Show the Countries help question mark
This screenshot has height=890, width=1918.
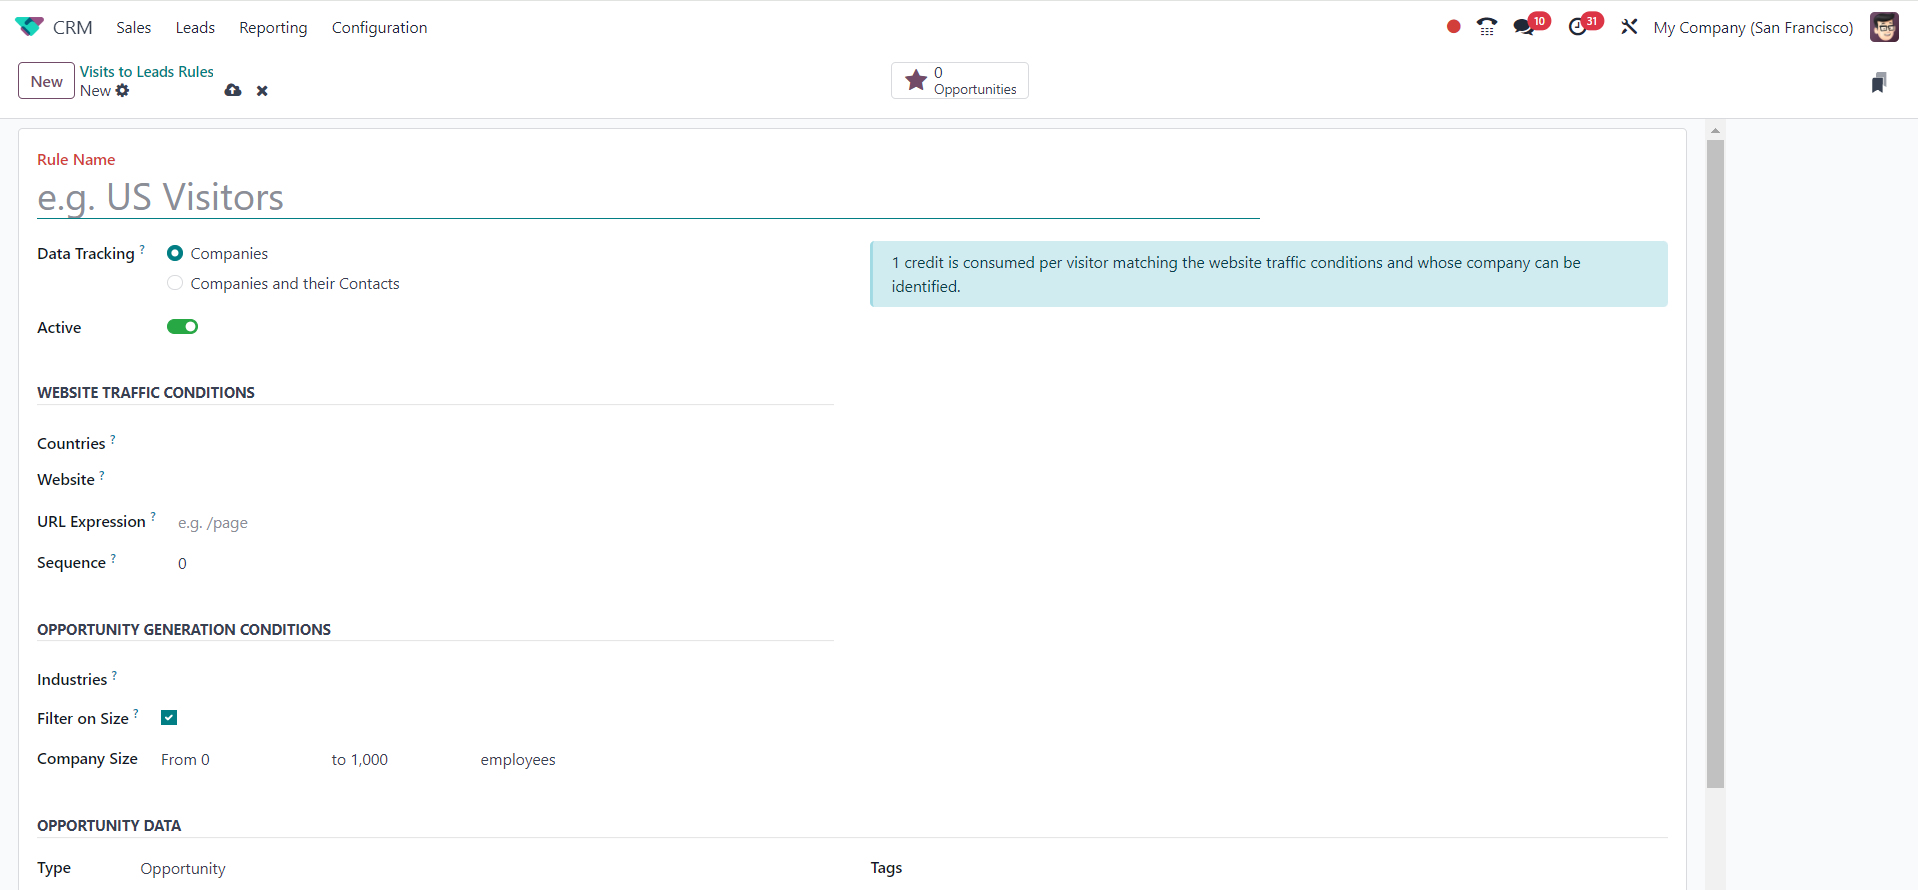tap(113, 438)
